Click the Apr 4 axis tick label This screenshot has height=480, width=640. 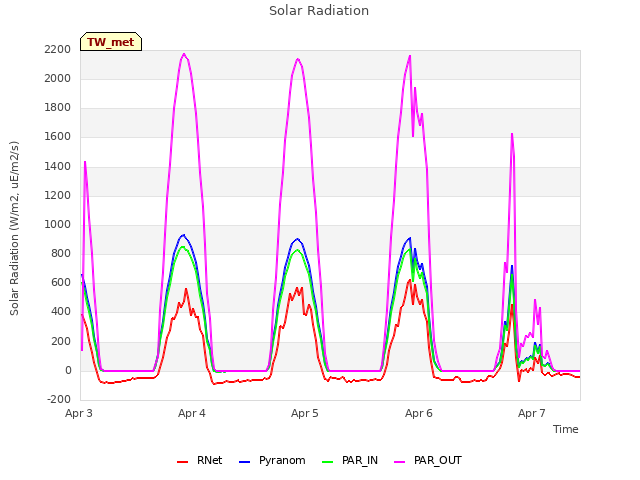tap(192, 413)
